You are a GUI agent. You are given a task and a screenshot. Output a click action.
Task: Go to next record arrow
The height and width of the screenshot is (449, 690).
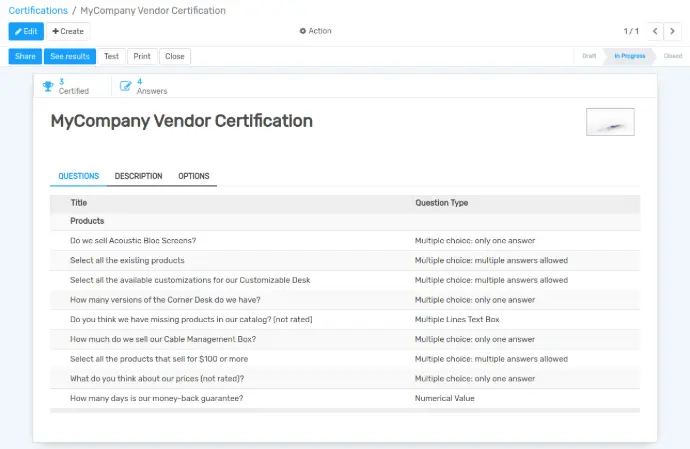672,31
